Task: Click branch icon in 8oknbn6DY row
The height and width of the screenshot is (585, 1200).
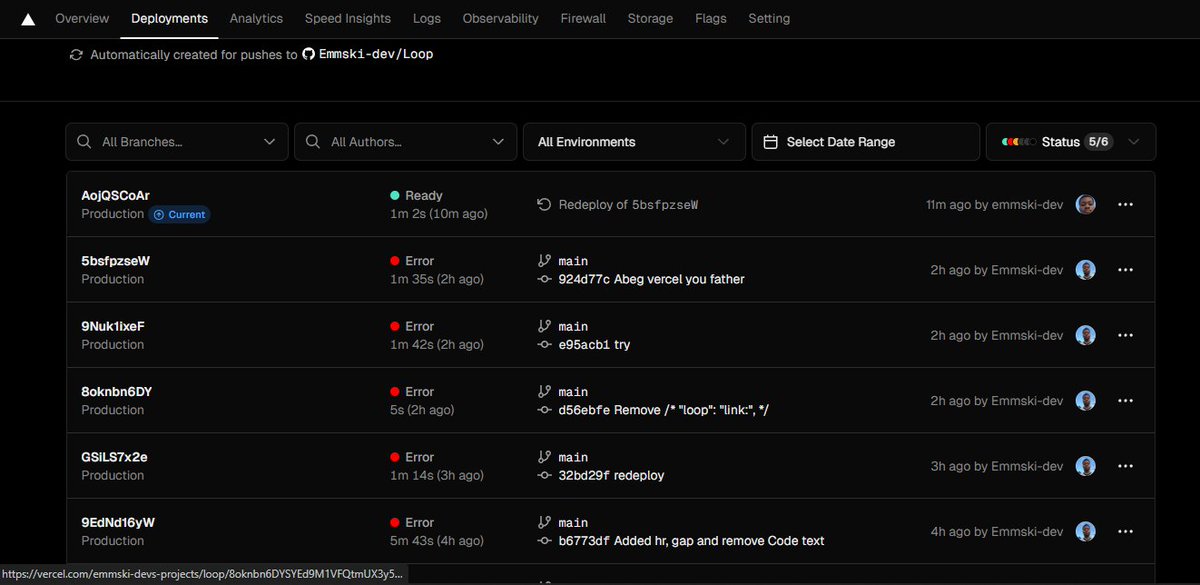Action: tap(544, 392)
